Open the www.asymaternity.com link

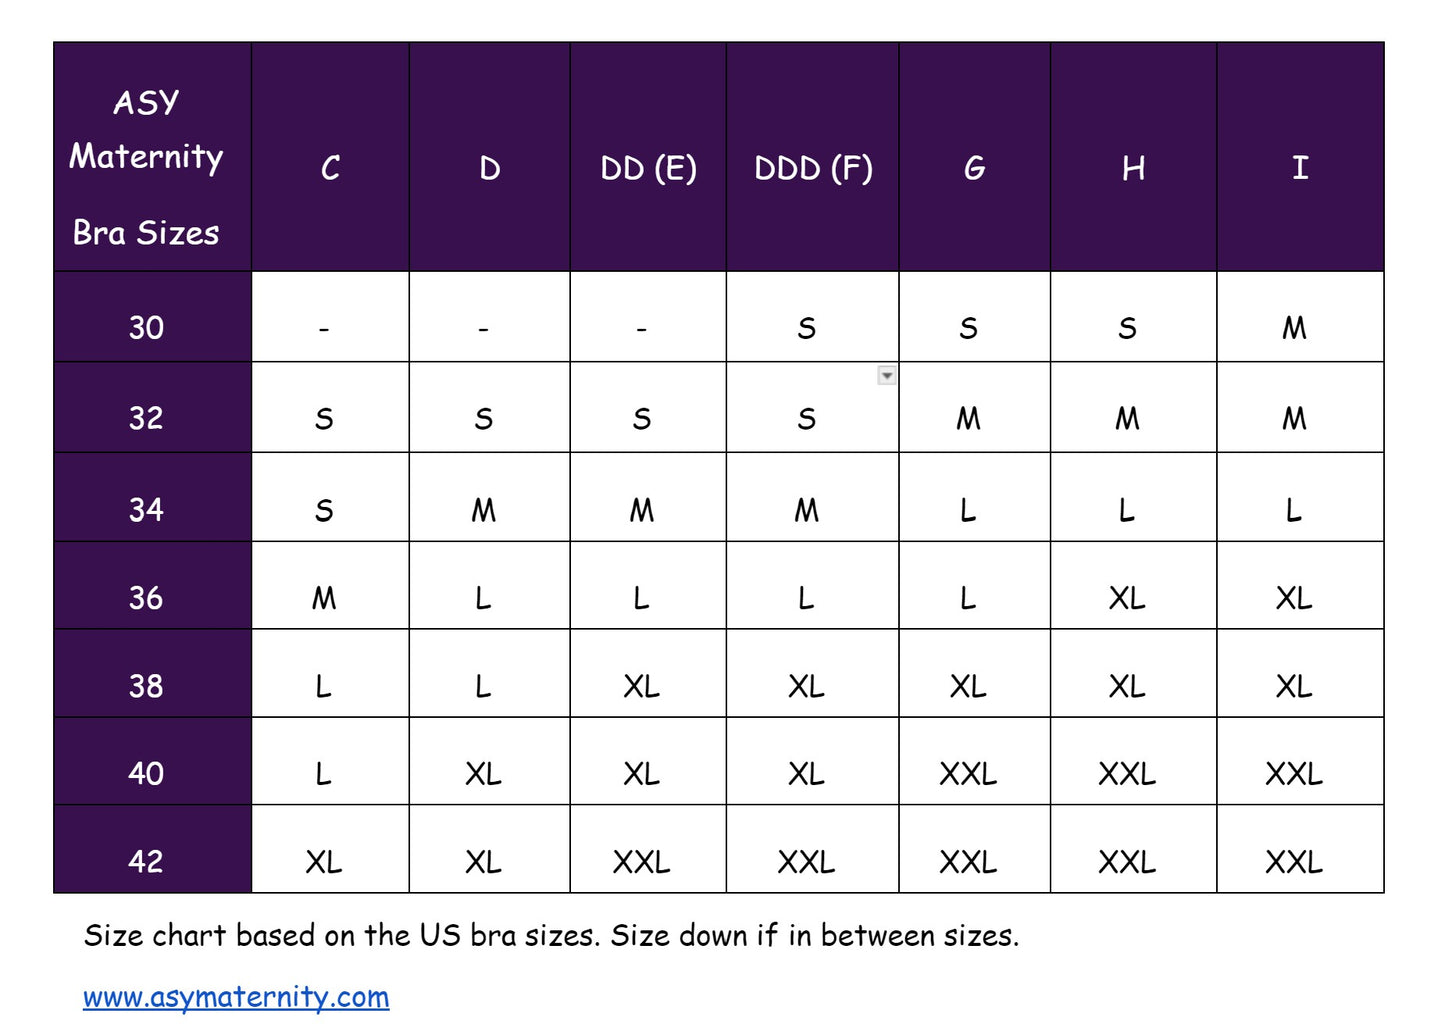(x=236, y=997)
